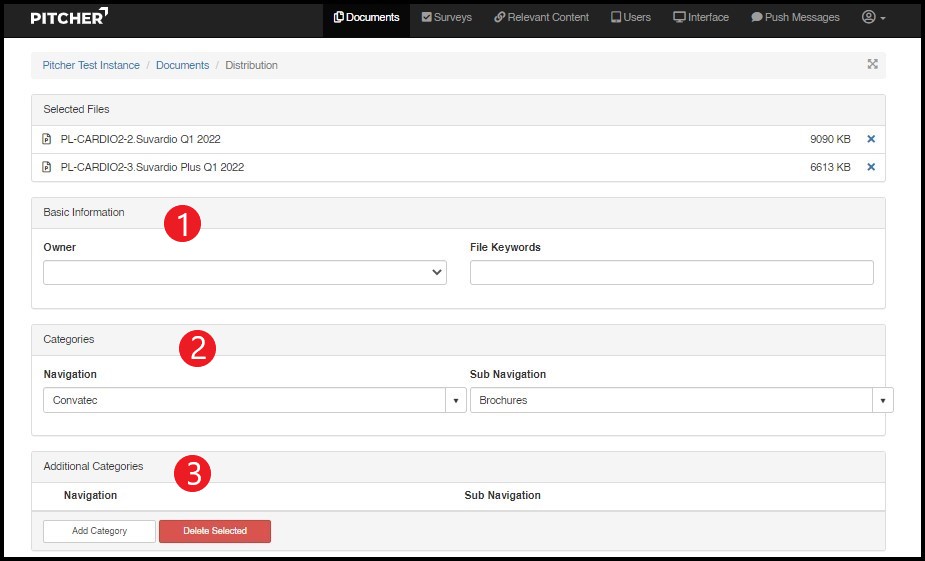This screenshot has height=561, width=925.
Task: Click the Pitcher logo in the header
Action: pos(68,17)
